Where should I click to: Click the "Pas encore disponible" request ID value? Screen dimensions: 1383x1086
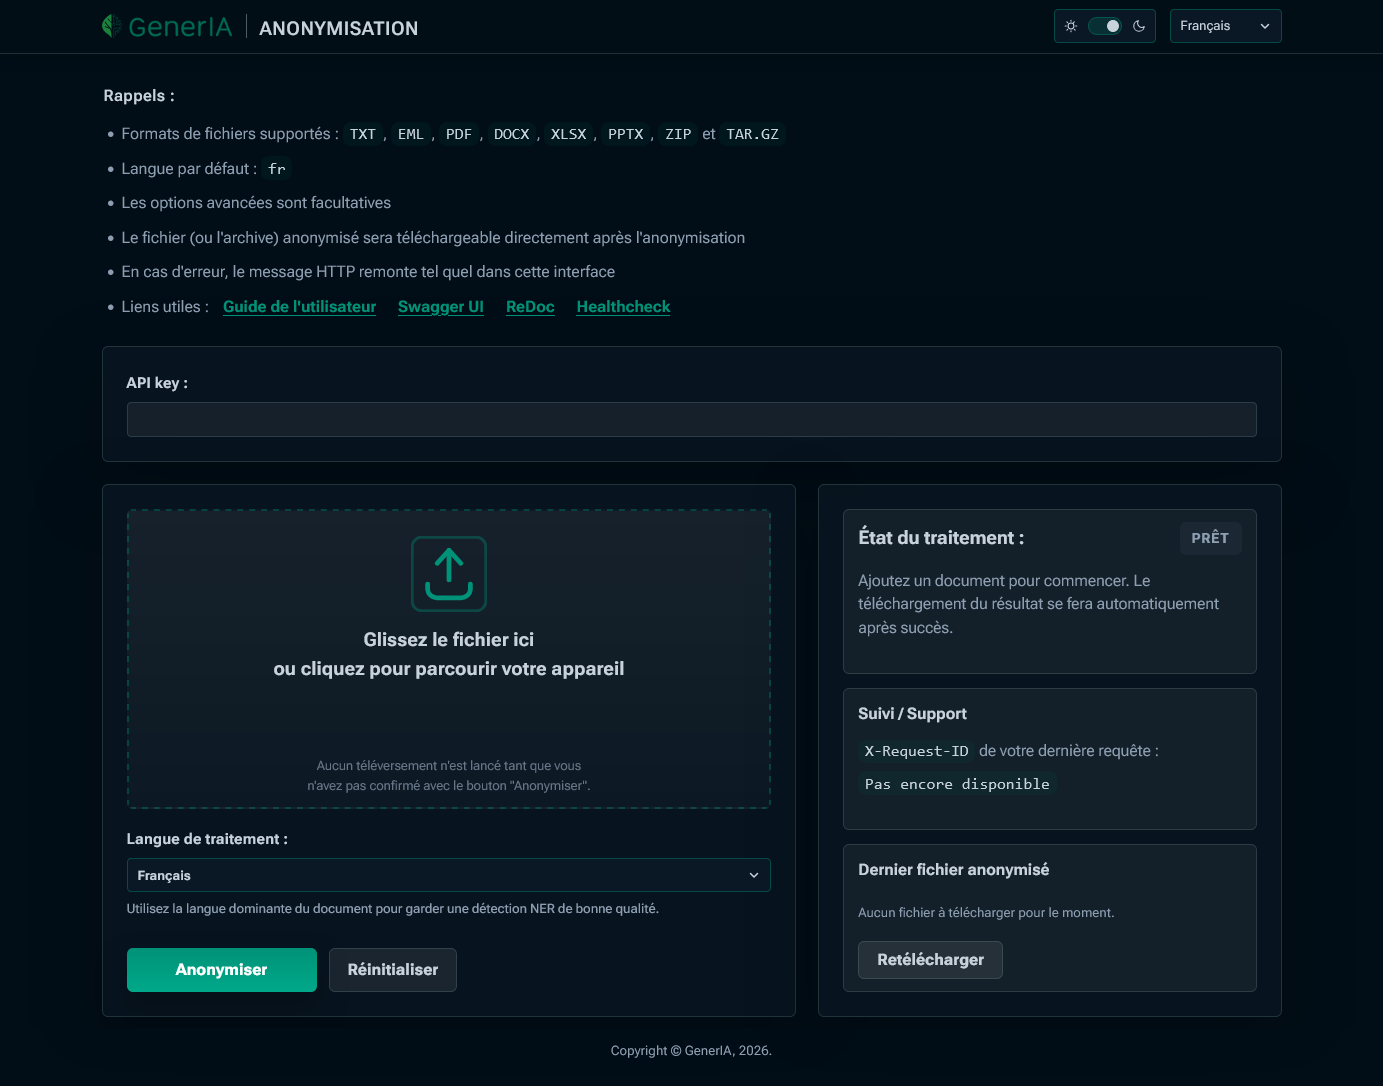tap(957, 784)
